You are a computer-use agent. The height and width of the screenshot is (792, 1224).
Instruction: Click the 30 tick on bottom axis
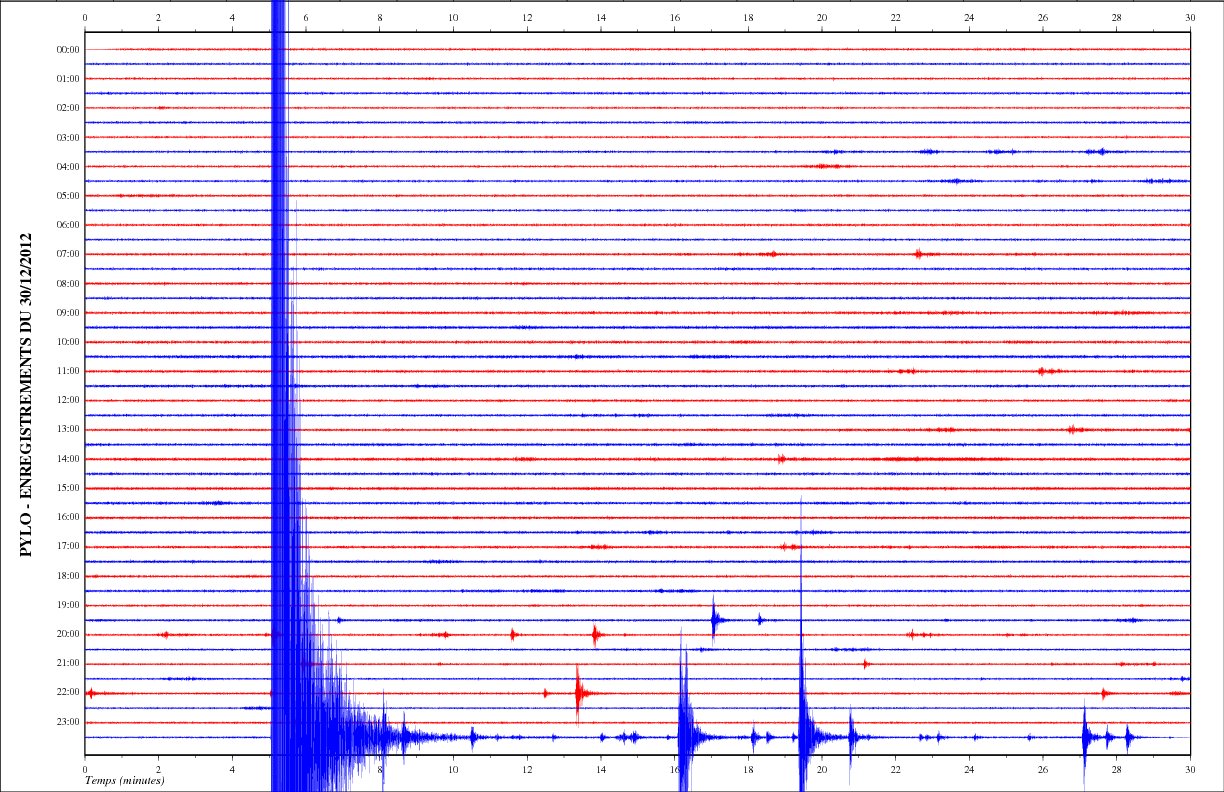(x=1190, y=769)
